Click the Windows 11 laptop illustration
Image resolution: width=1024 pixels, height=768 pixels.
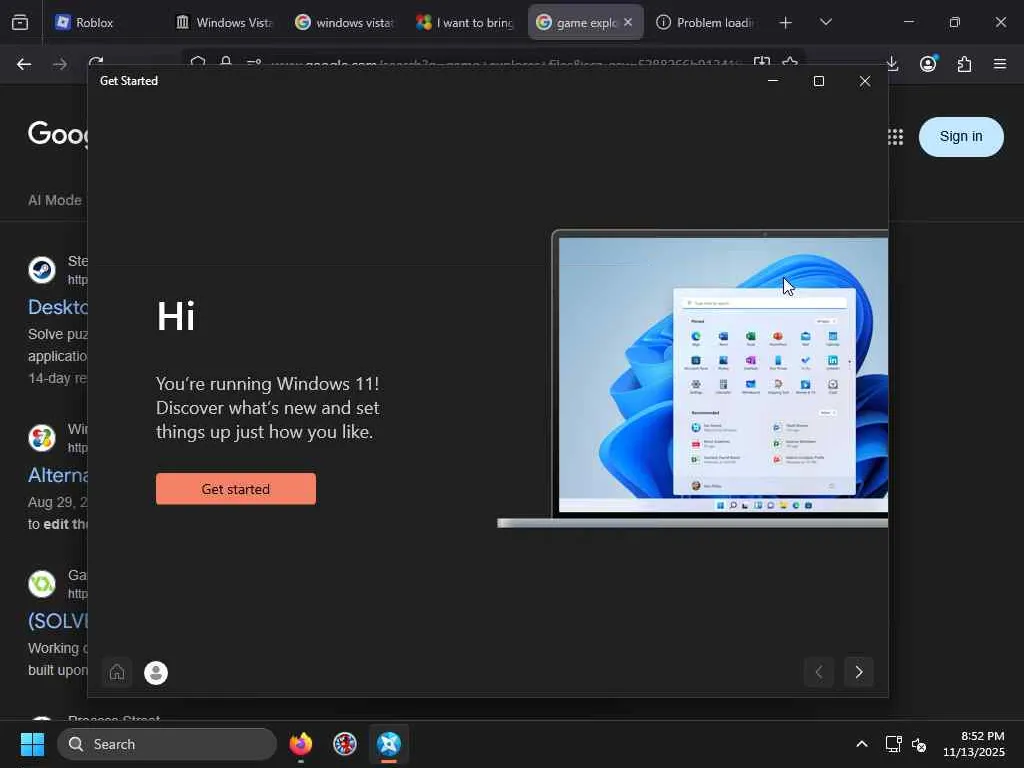(x=692, y=379)
